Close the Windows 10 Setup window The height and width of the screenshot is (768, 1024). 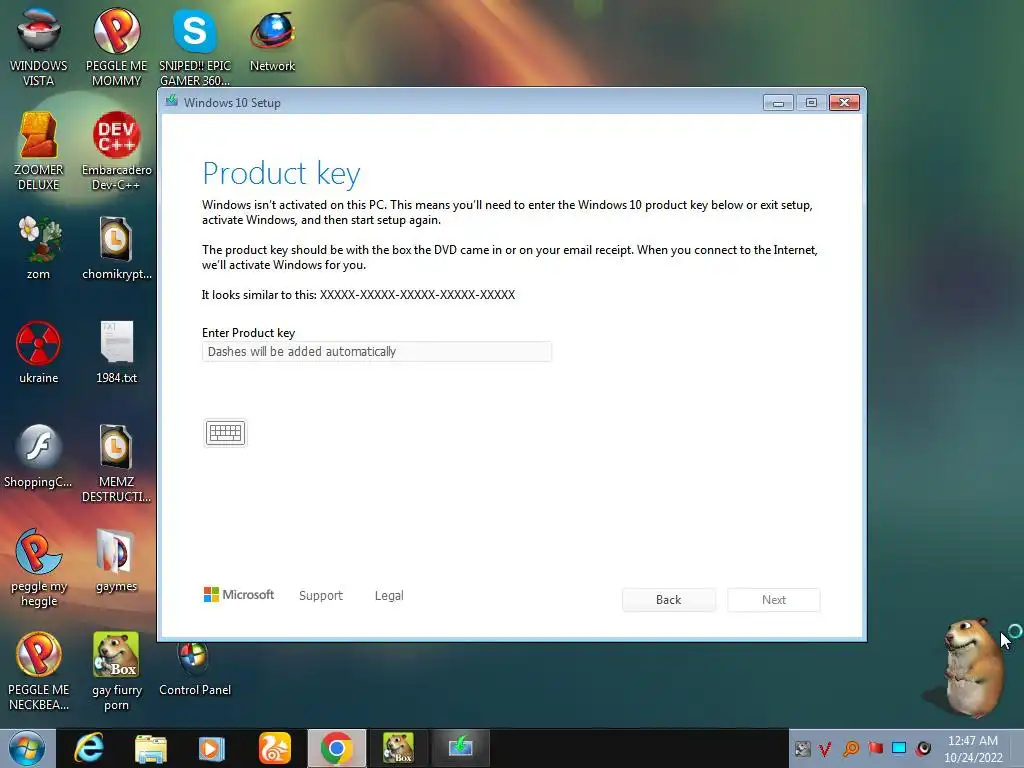(x=844, y=103)
